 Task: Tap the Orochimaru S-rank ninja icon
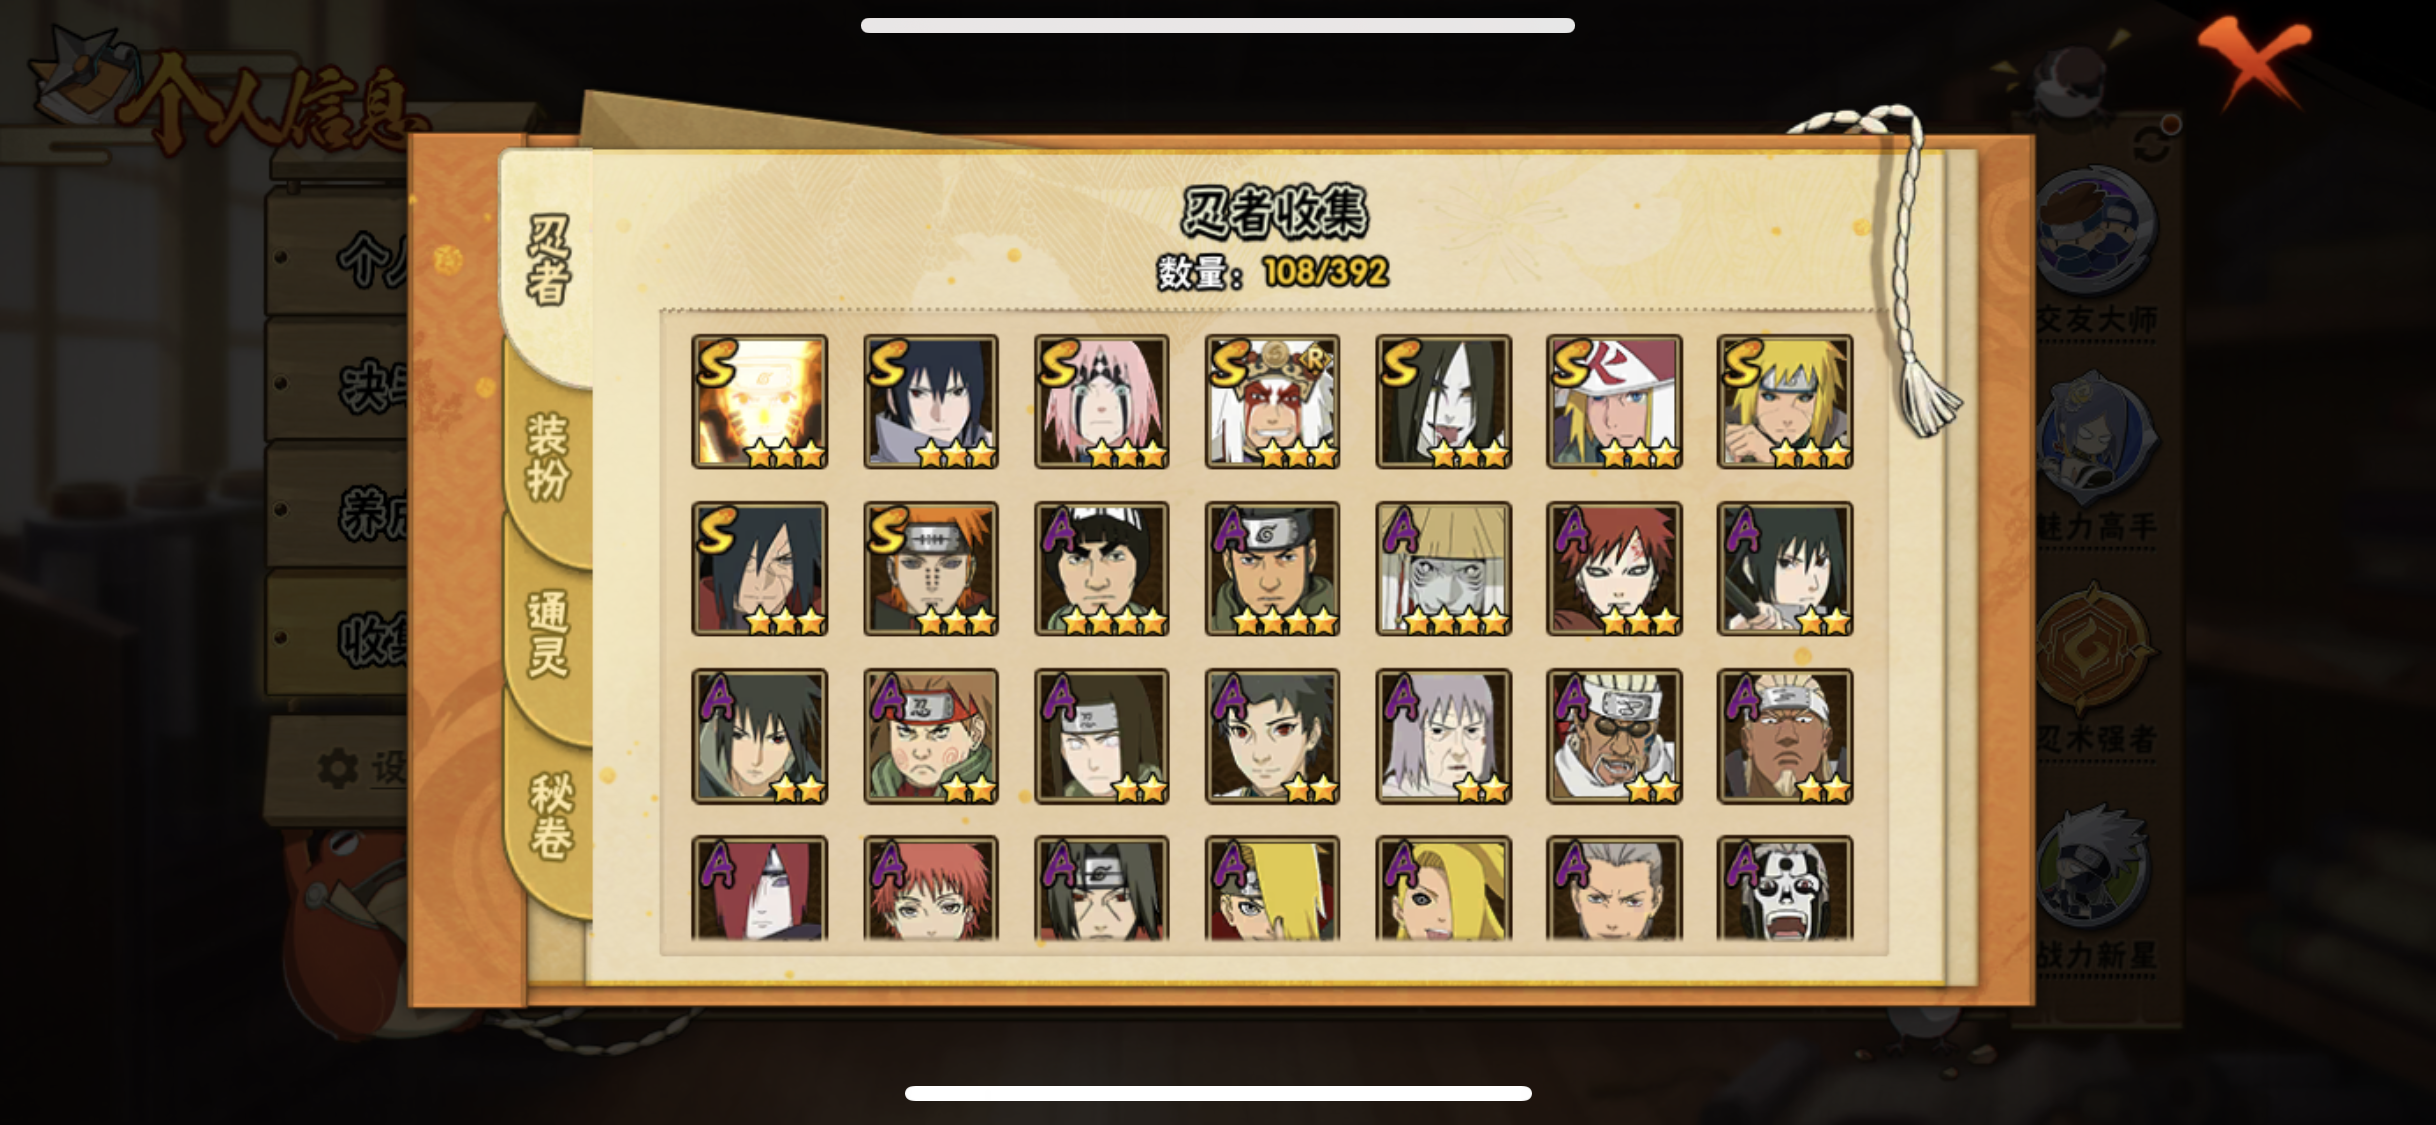(1443, 401)
